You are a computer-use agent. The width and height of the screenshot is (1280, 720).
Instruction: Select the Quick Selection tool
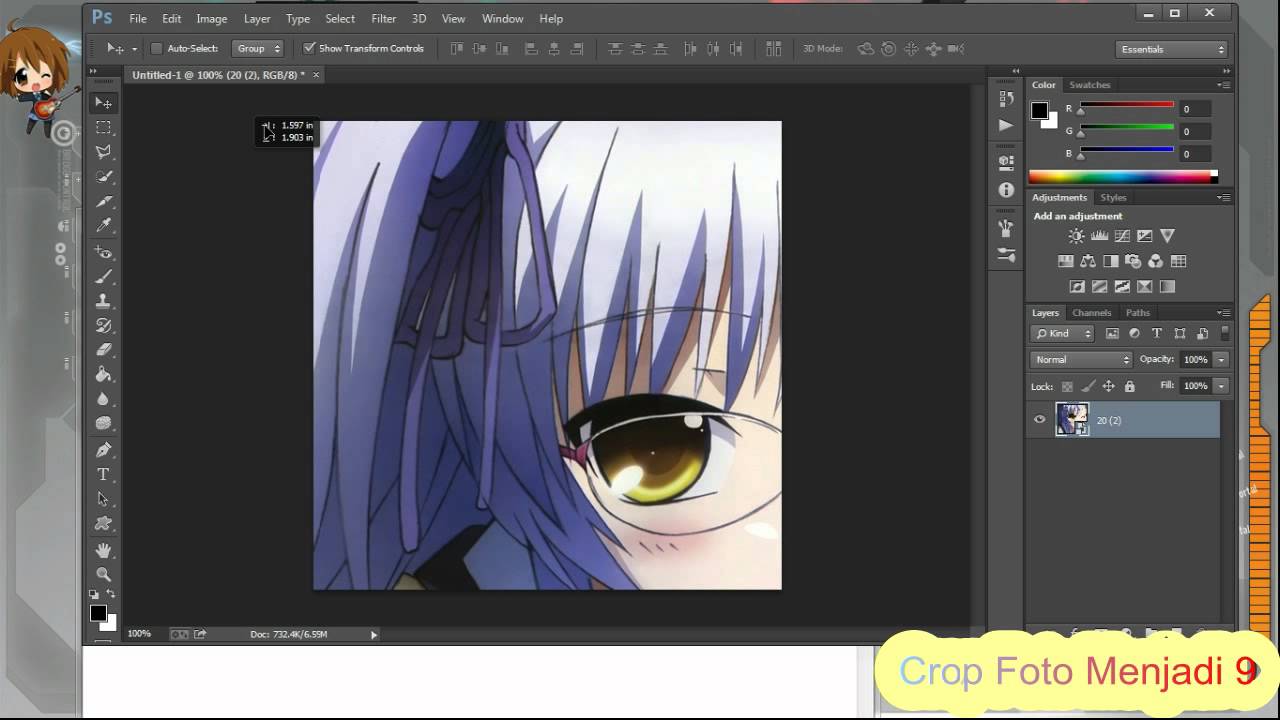tap(103, 177)
